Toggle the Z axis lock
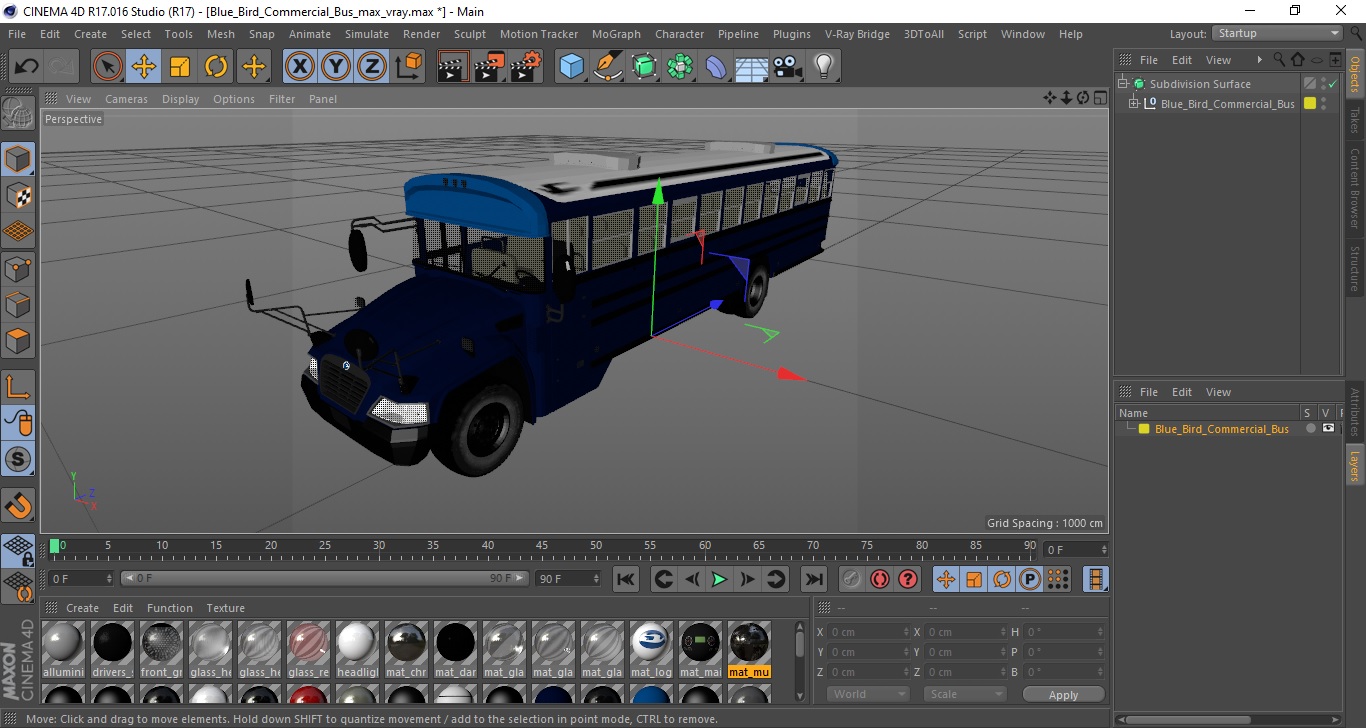 (x=372, y=67)
